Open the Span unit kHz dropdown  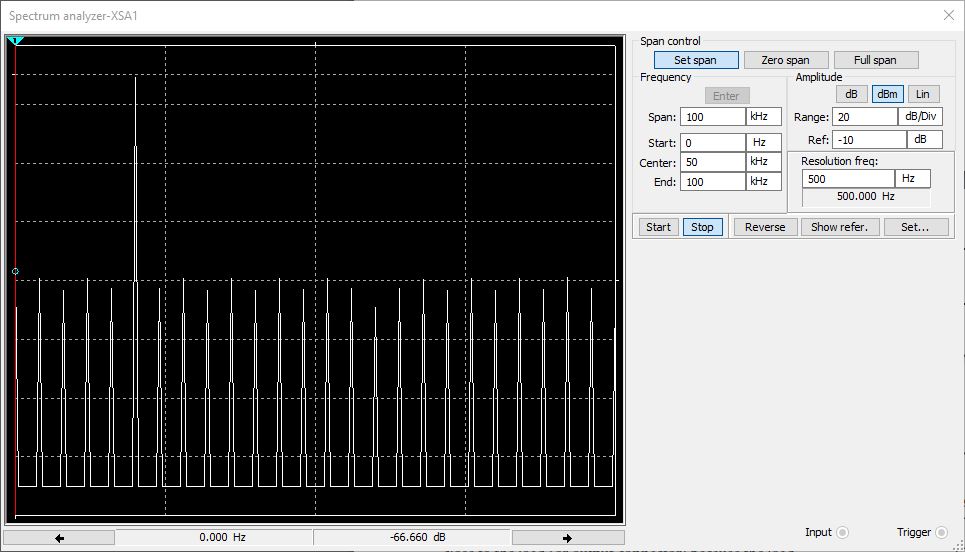coord(764,116)
